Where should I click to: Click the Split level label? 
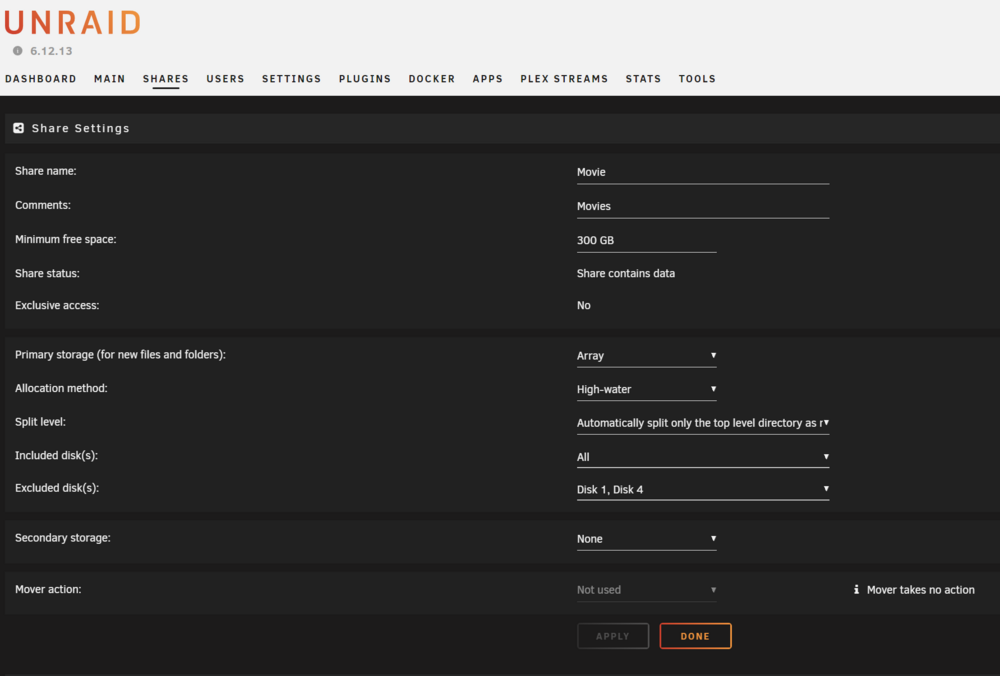click(40, 422)
